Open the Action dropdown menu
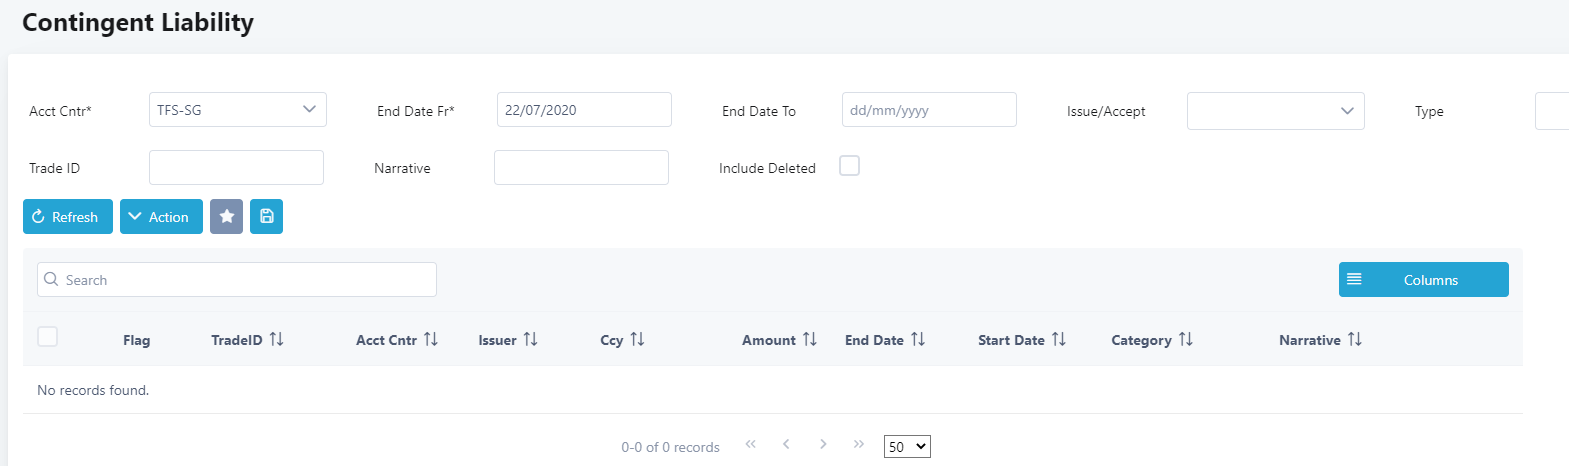1569x466 pixels. pyautogui.click(x=161, y=217)
